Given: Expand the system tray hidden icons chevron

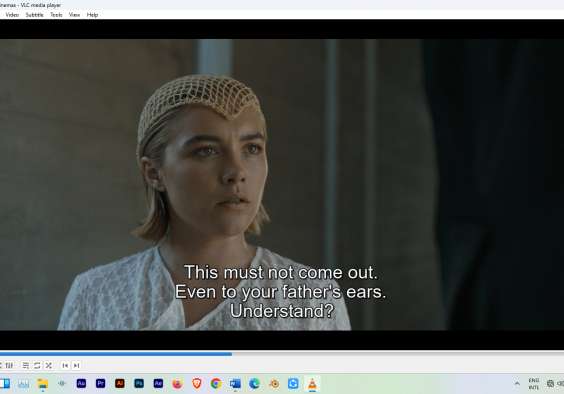Looking at the screenshot, I should tap(517, 384).
